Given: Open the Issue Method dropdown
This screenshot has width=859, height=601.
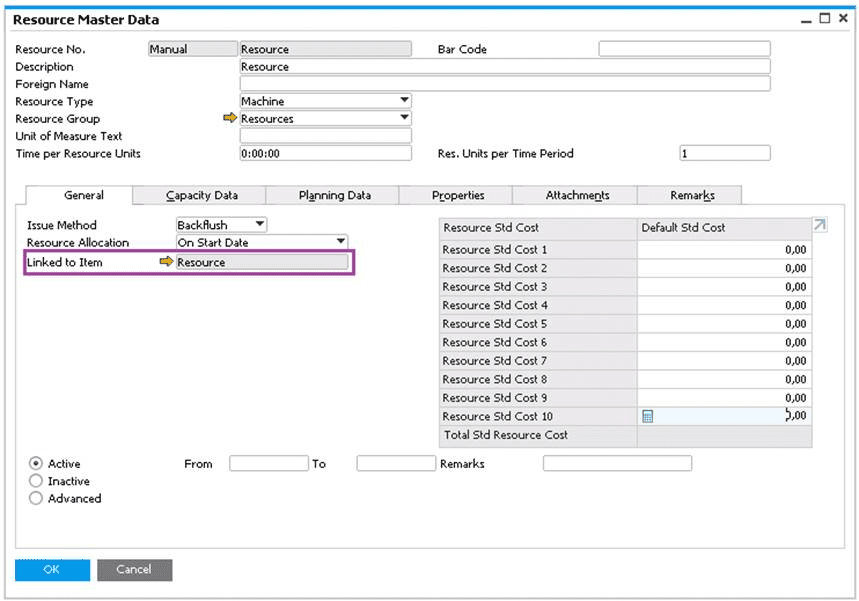Looking at the screenshot, I should click(260, 225).
